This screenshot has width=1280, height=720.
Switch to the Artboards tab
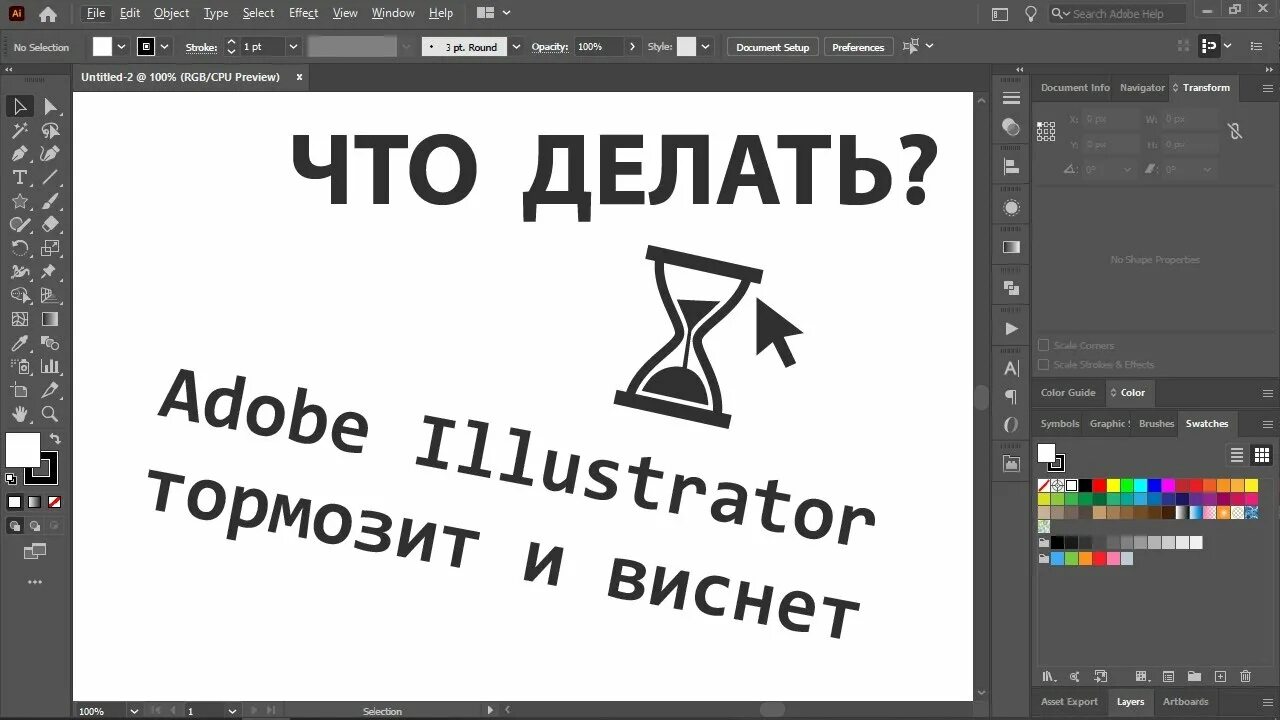[1186, 702]
